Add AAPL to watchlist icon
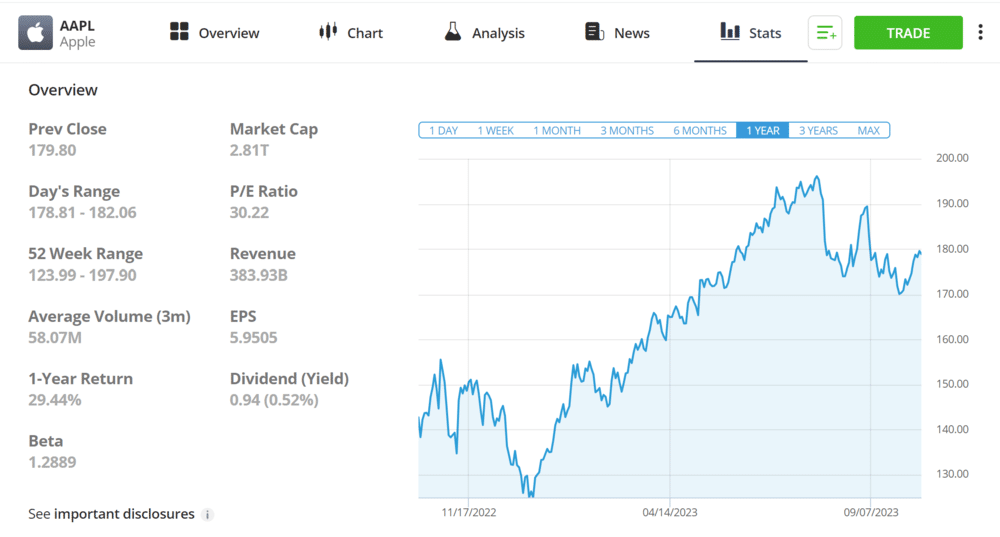Image resolution: width=1000 pixels, height=537 pixels. 825,33
